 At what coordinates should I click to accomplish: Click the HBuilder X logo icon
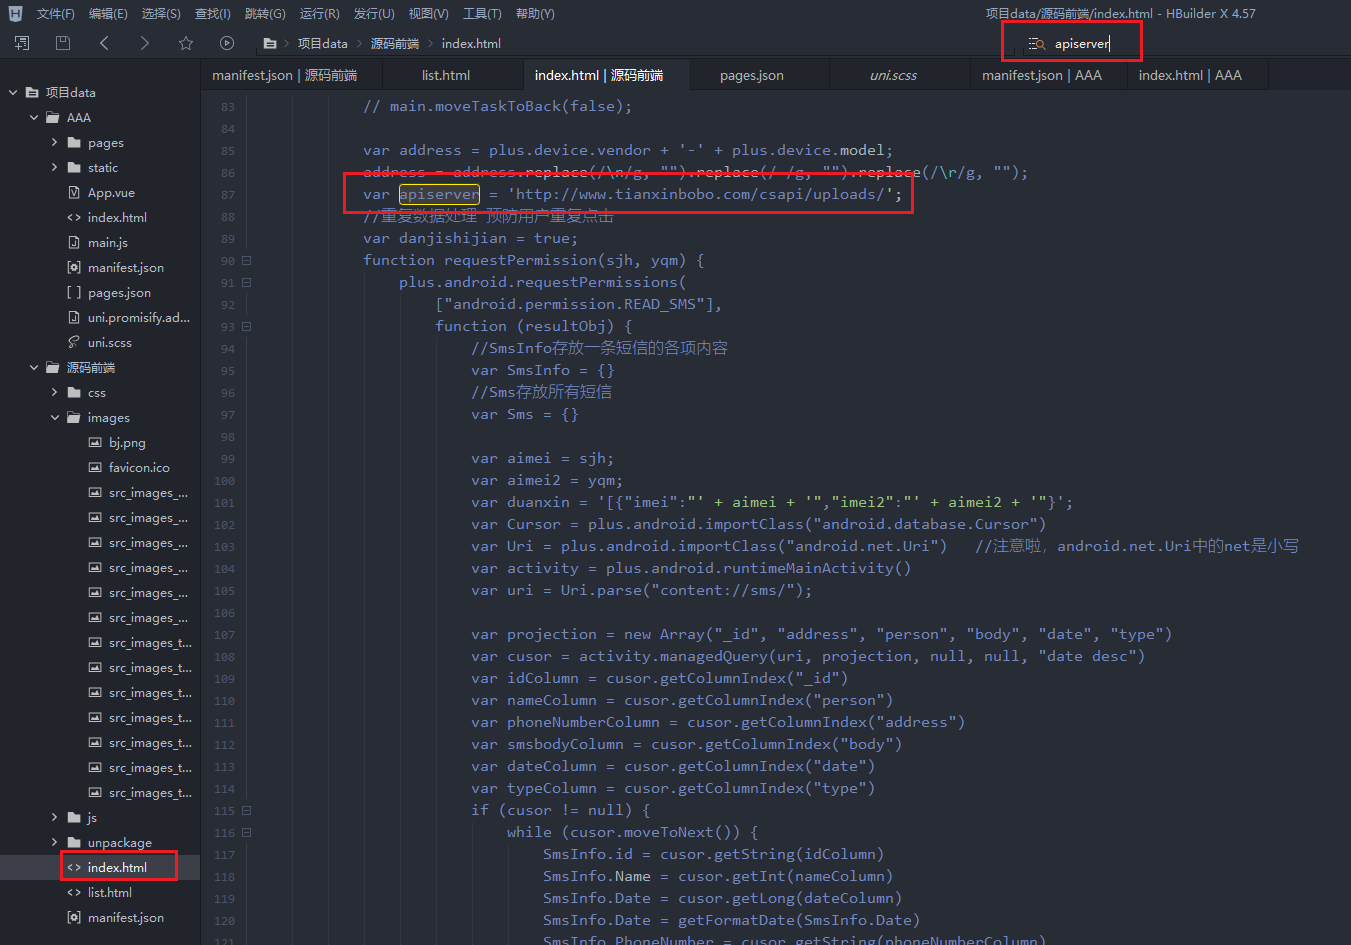coord(15,14)
